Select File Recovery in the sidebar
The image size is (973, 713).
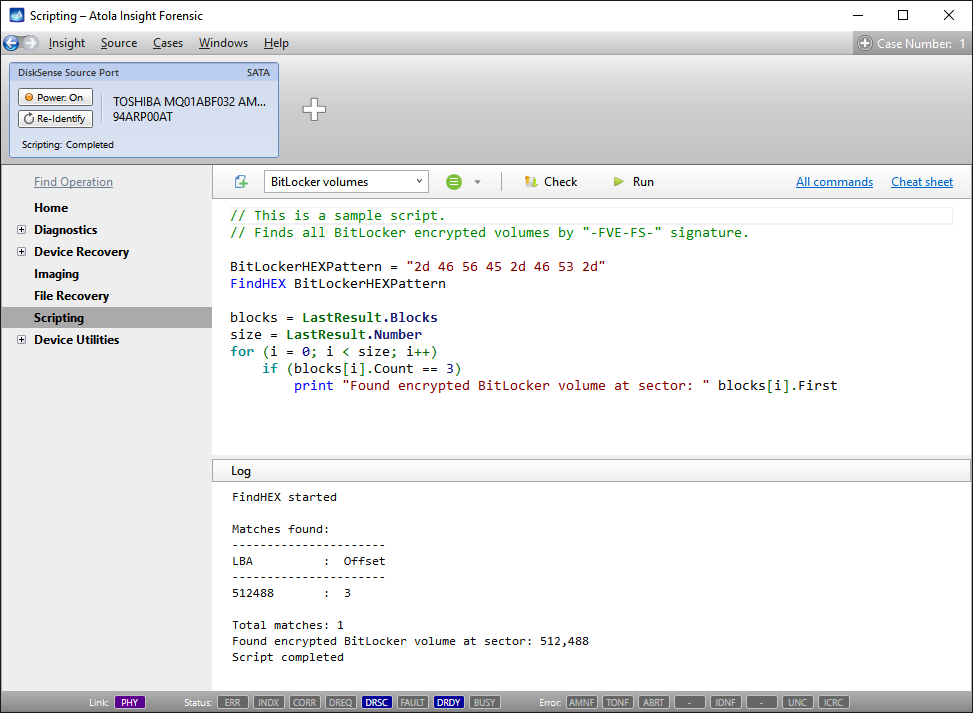pyautogui.click(x=71, y=295)
